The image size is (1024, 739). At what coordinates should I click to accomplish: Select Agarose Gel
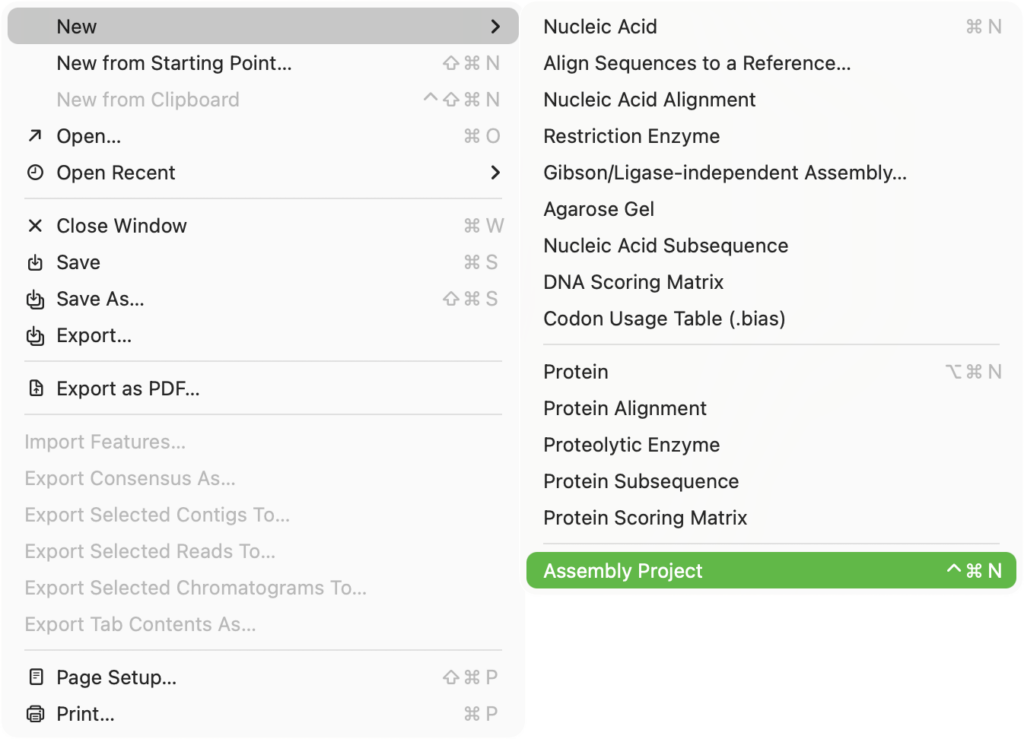pos(598,209)
